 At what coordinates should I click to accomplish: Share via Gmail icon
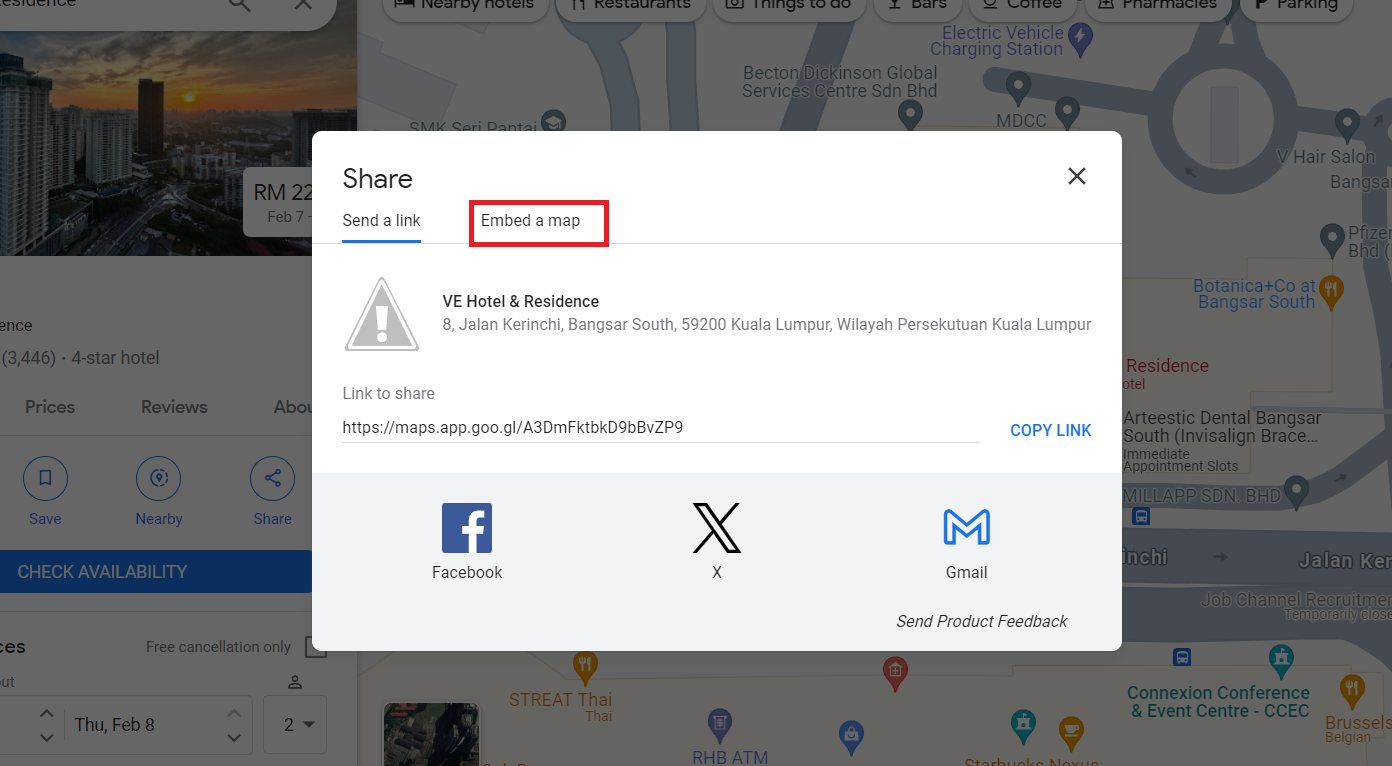click(x=966, y=528)
